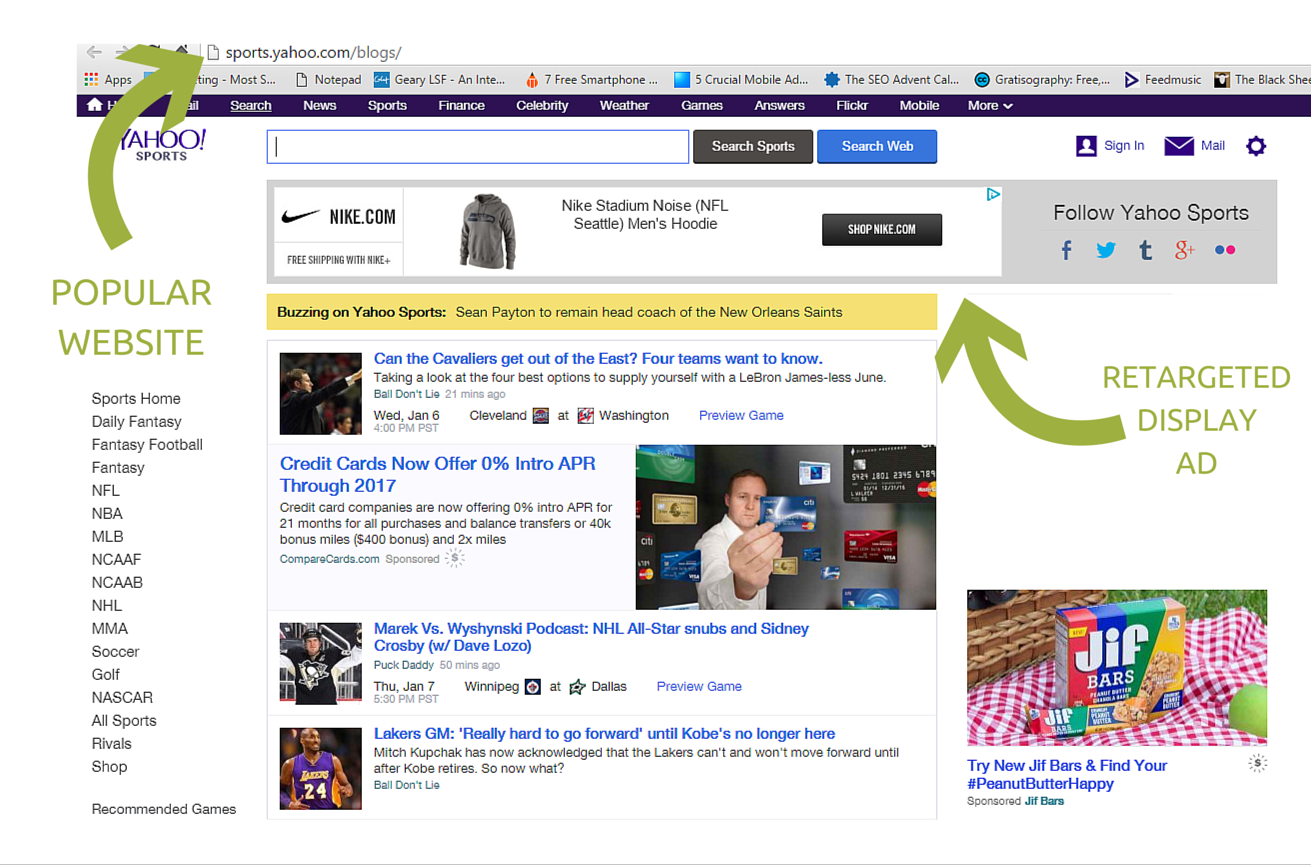
Task: Open the Try New Jif Bars sponsored link
Action: (1067, 774)
